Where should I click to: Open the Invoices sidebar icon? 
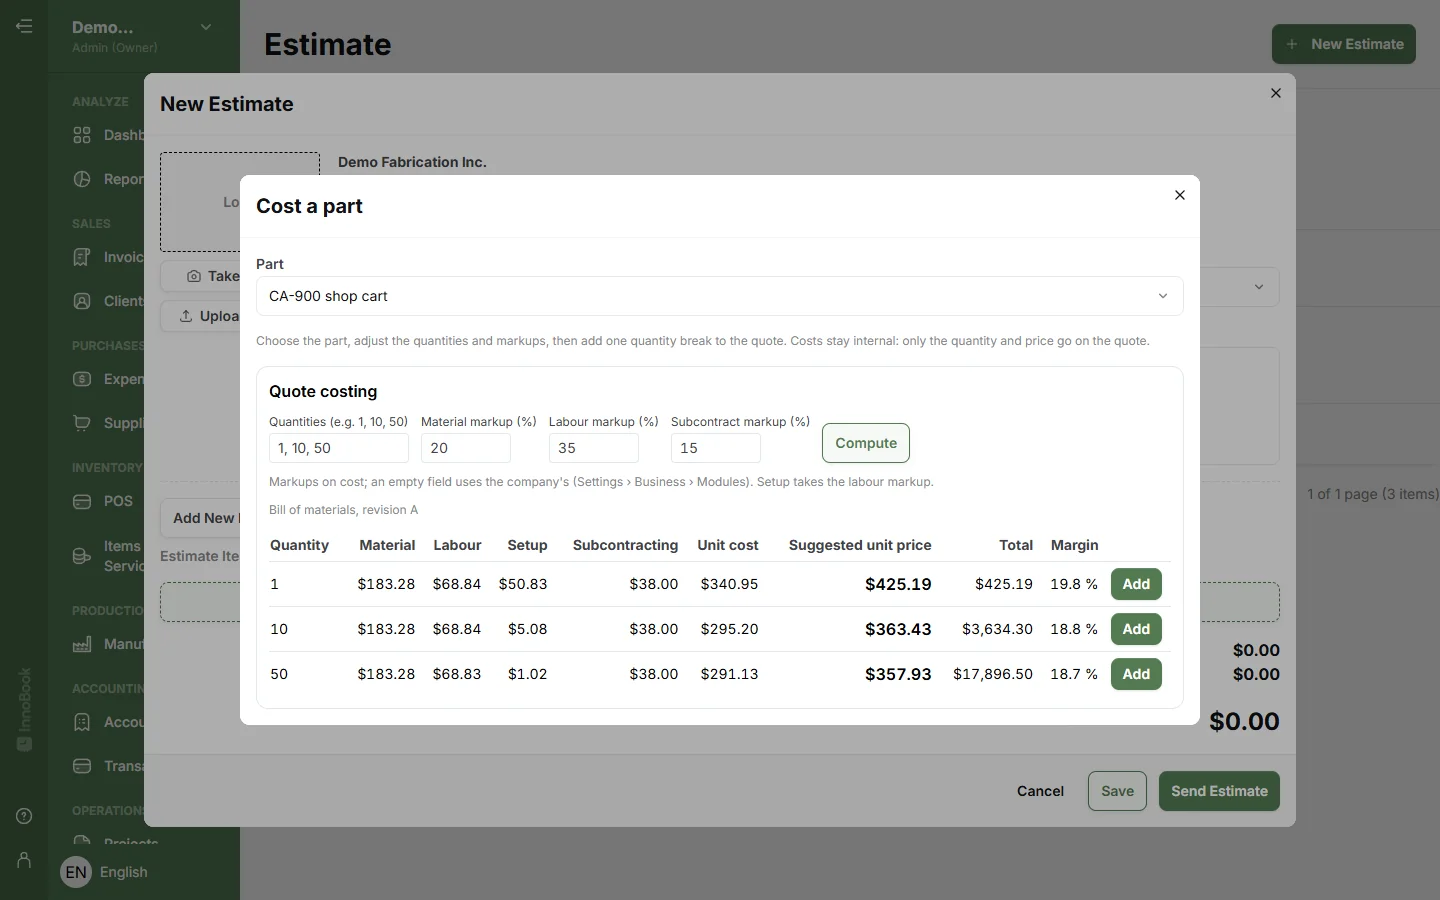tap(82, 257)
